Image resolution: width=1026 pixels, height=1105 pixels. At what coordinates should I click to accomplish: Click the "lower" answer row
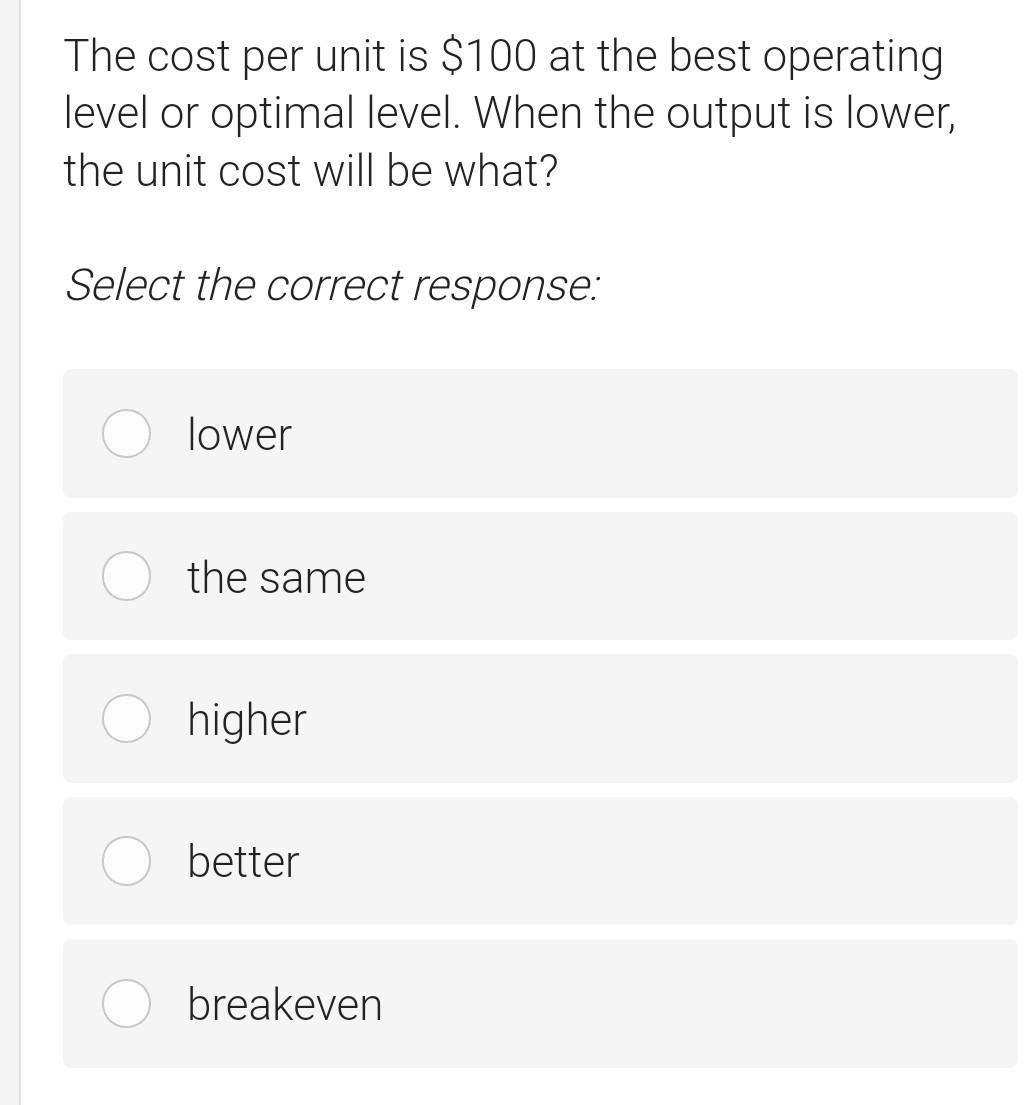coord(540,434)
